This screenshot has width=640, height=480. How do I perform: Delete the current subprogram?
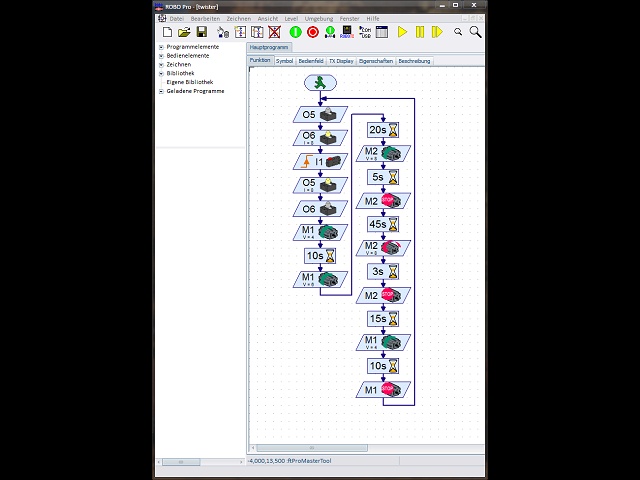click(274, 32)
